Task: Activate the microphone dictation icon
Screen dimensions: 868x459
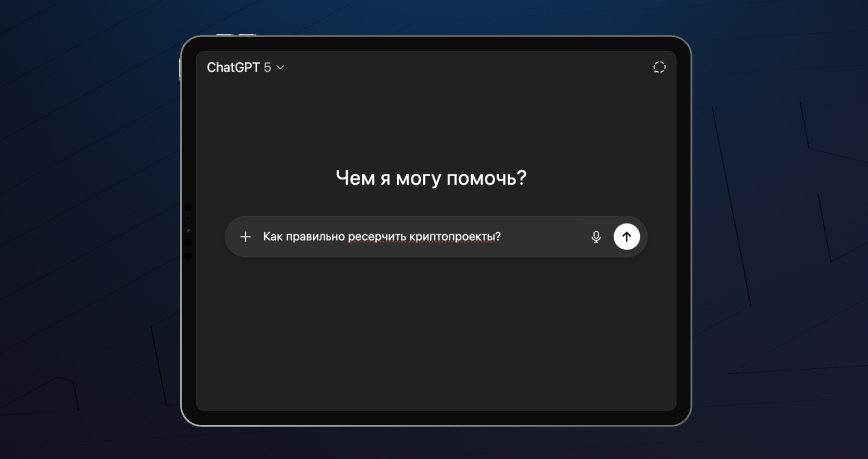Action: click(x=596, y=237)
